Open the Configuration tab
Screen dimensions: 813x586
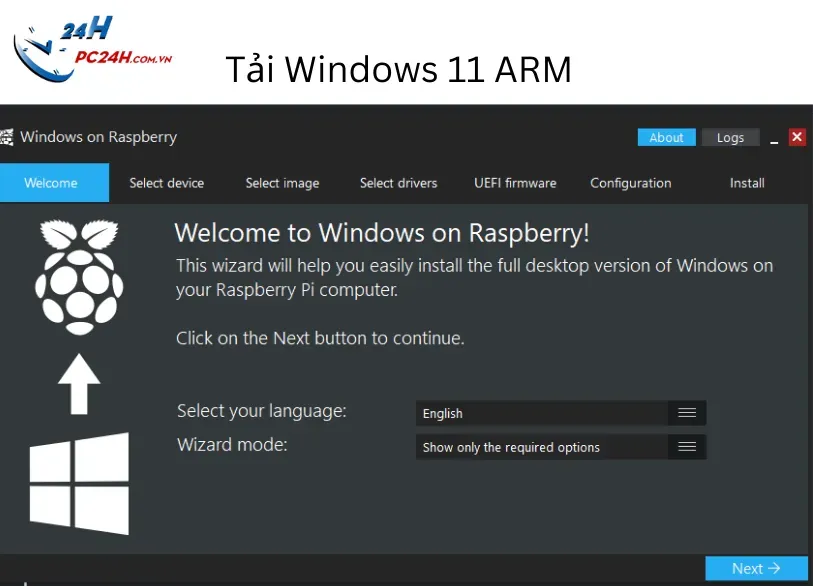630,183
